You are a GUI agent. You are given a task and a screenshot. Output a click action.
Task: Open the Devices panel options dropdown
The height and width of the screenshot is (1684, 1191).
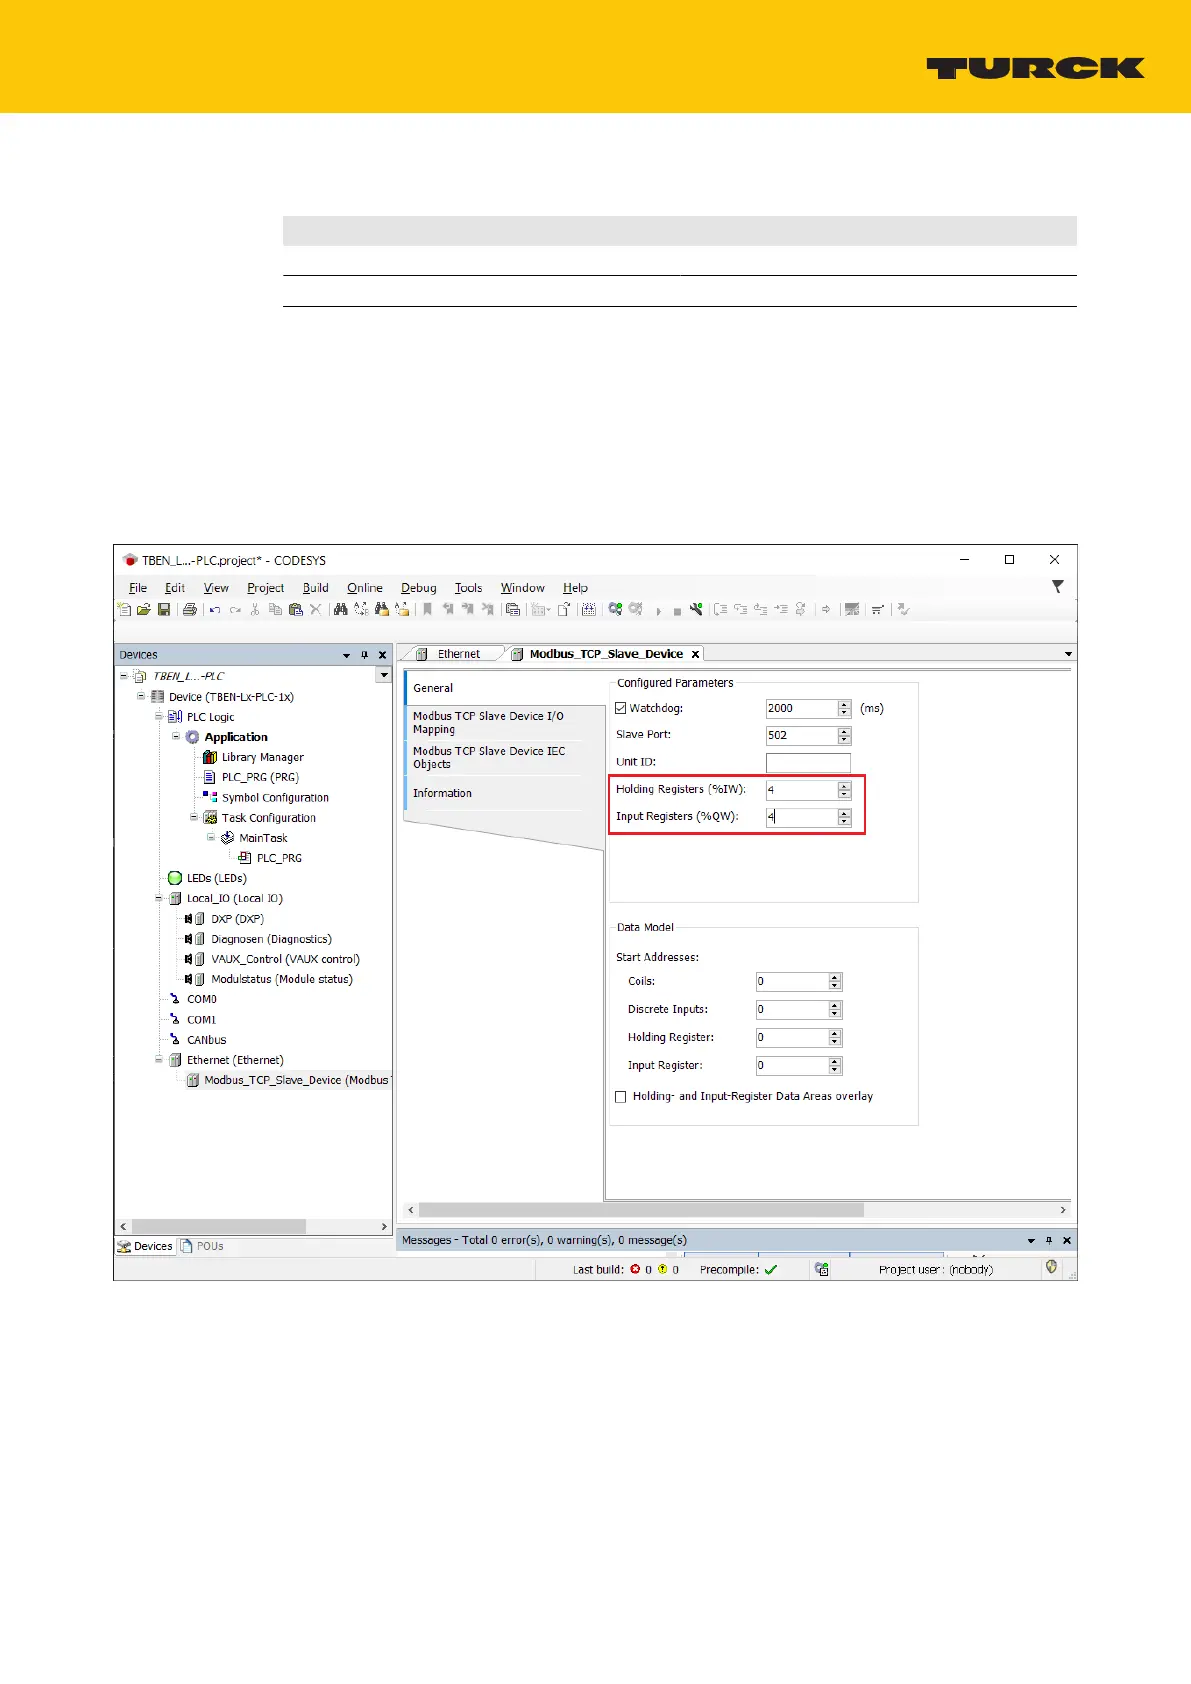[x=347, y=655]
